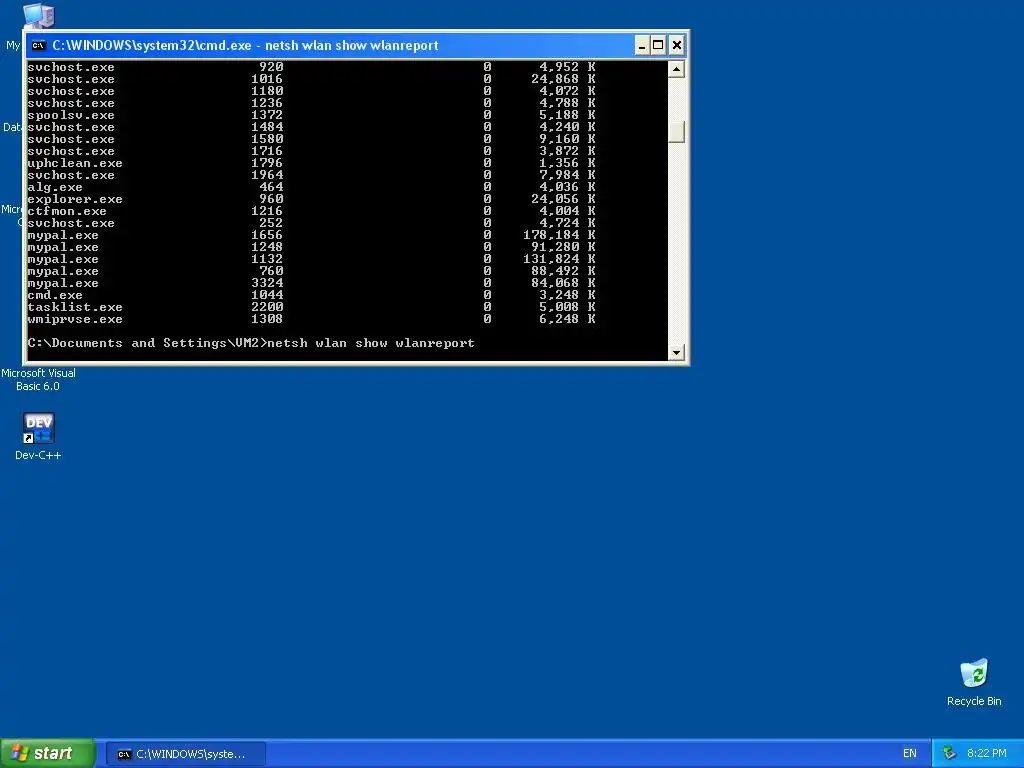Click the explorer.exe process name
1024x768 pixels.
click(x=75, y=199)
